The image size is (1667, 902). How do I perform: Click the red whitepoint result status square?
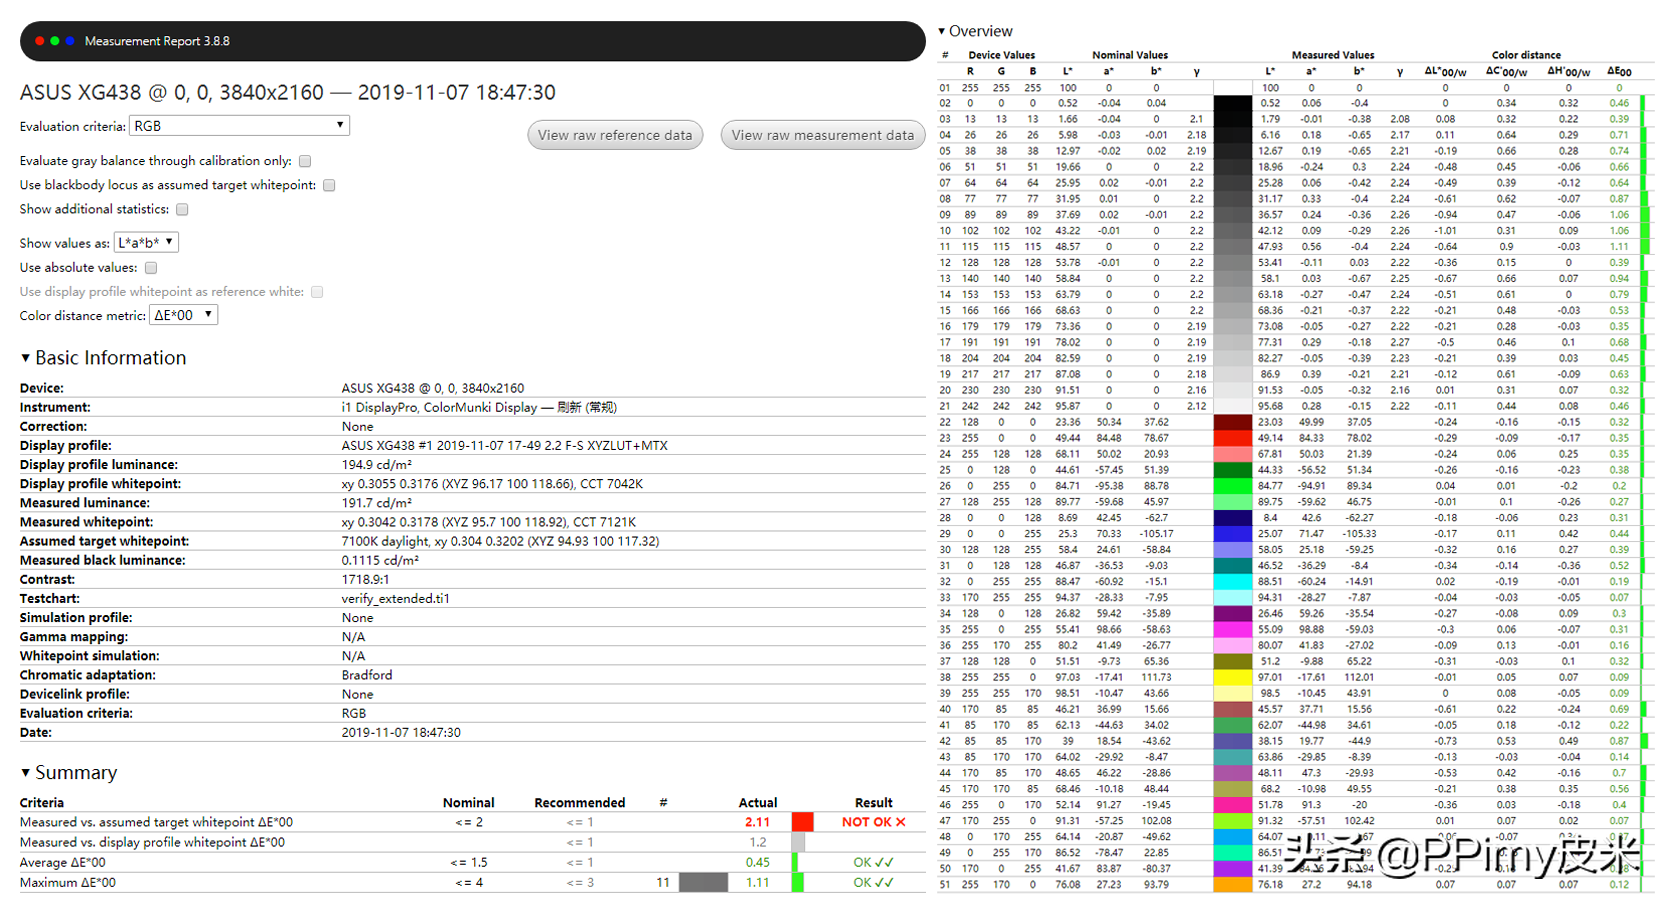(x=802, y=822)
